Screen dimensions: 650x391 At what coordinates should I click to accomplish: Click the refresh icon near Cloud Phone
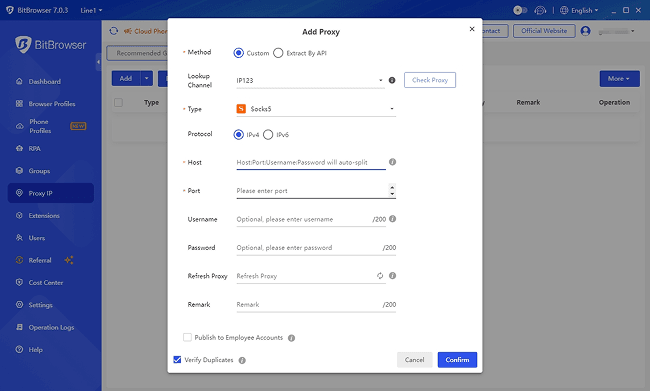click(114, 31)
